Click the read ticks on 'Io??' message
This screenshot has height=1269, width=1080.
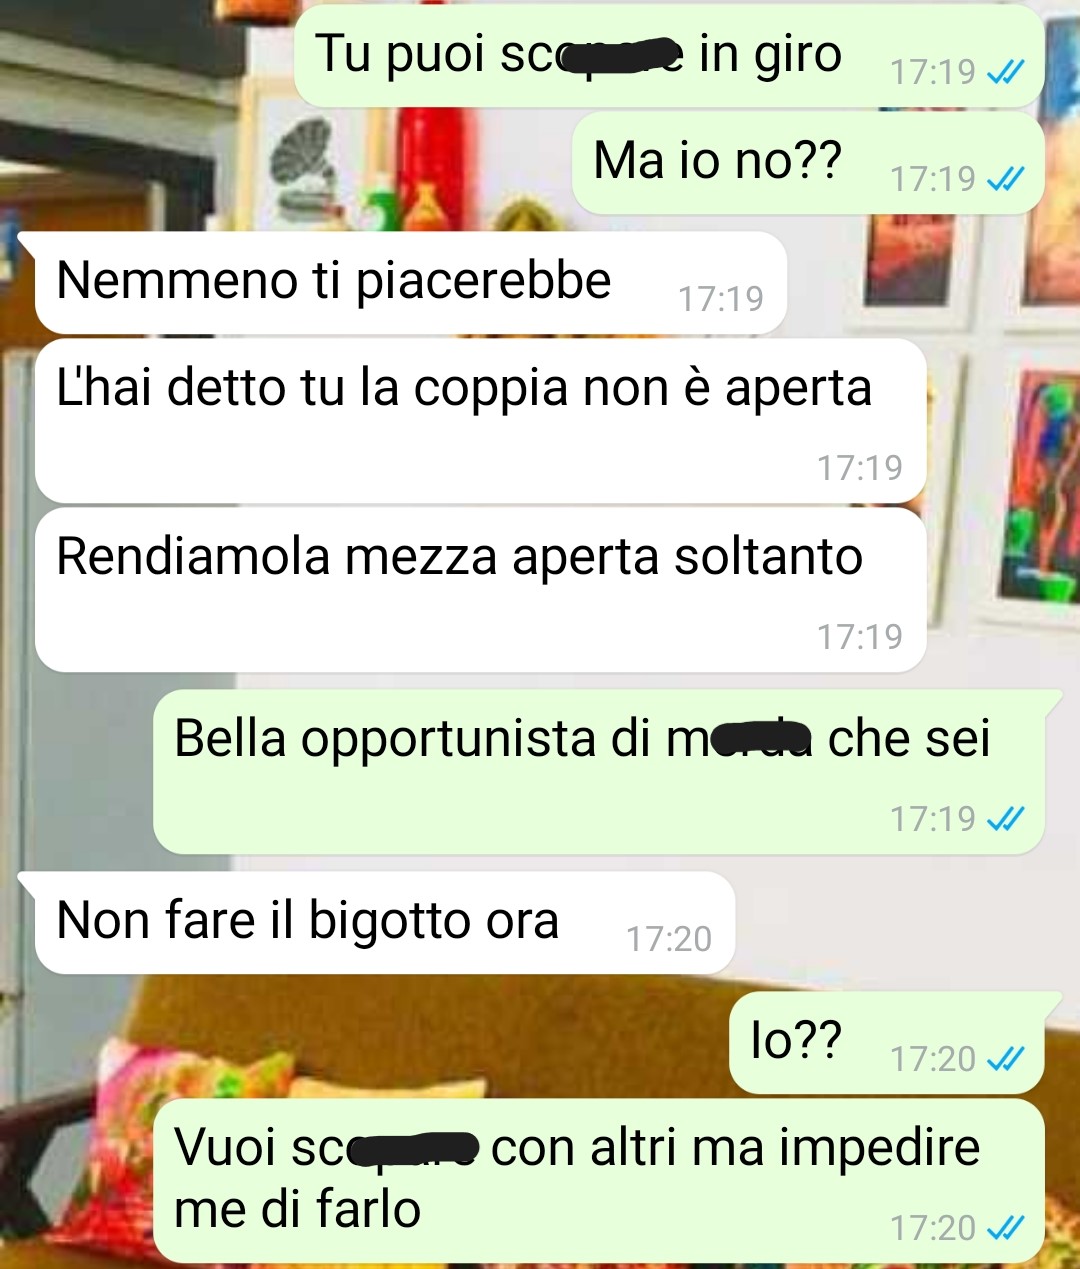click(x=1005, y=1059)
